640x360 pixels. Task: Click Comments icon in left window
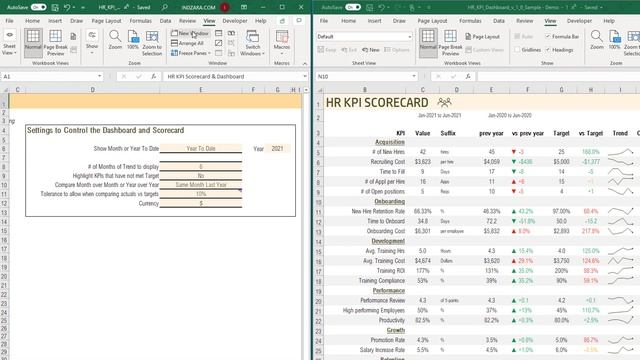click(299, 21)
